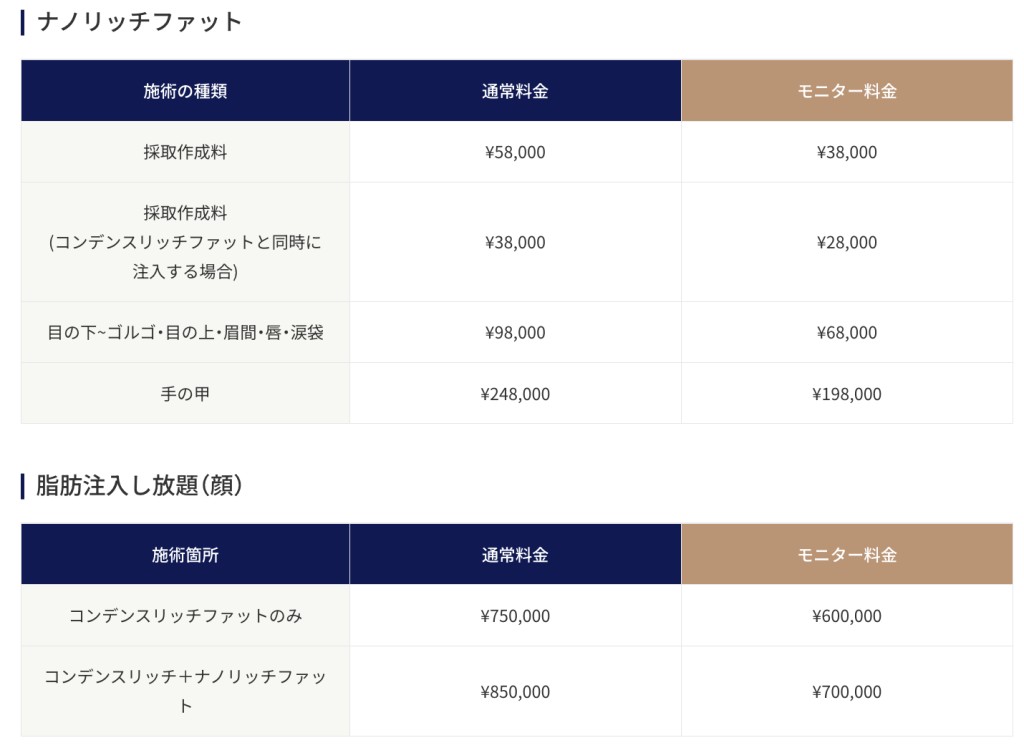Viewport: 1024px width, 753px height.
Task: Click the ¥198,000 monitor price cell
Action: 846,394
